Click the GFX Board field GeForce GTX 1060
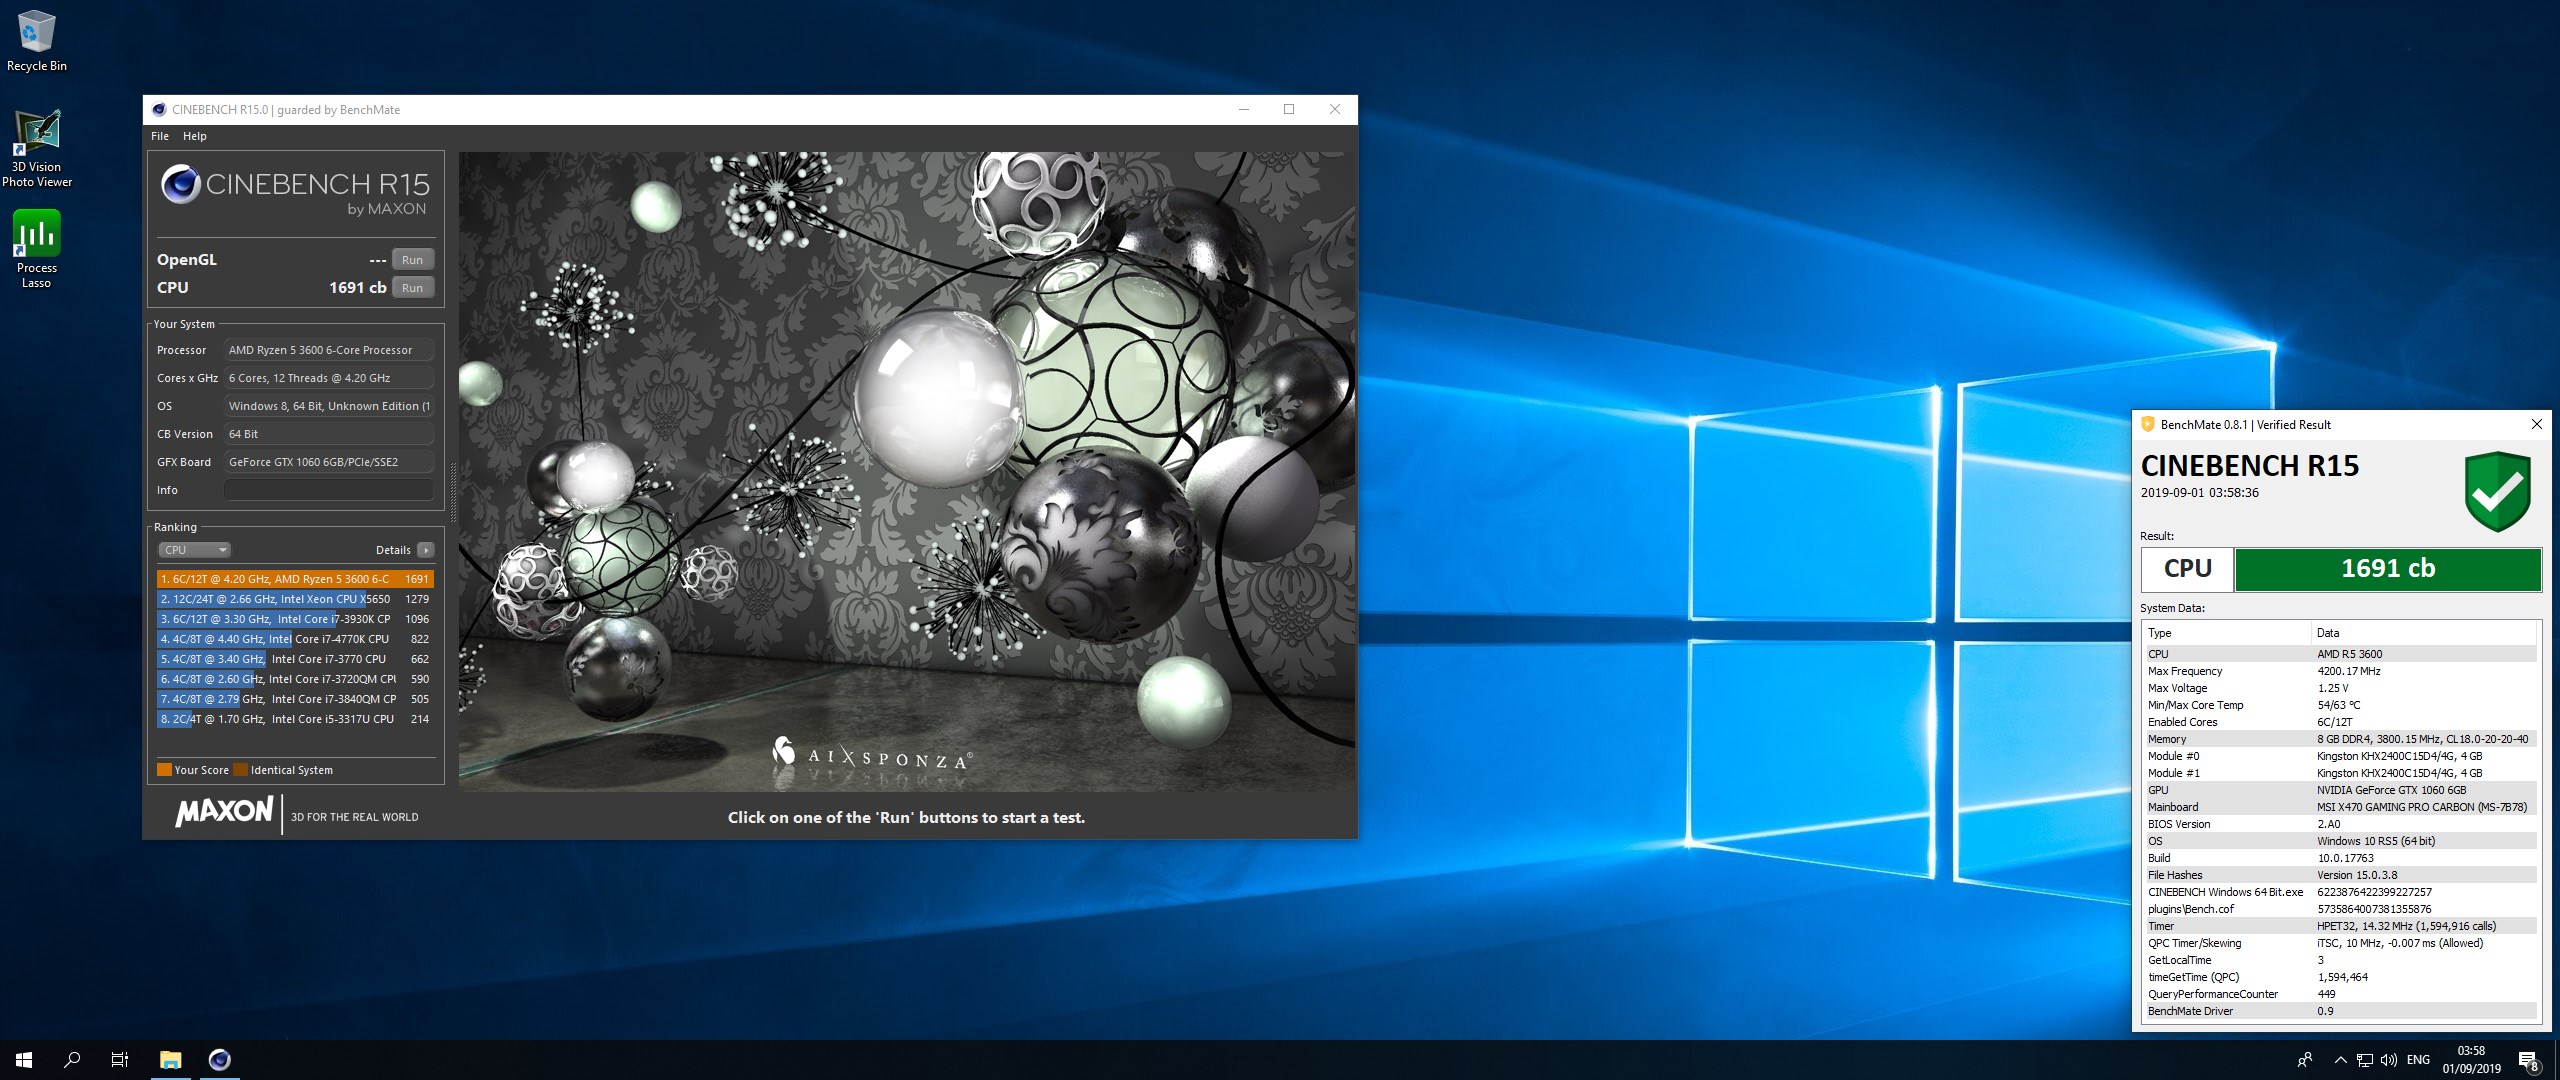Screen dimensions: 2560x1080 (x=329, y=462)
